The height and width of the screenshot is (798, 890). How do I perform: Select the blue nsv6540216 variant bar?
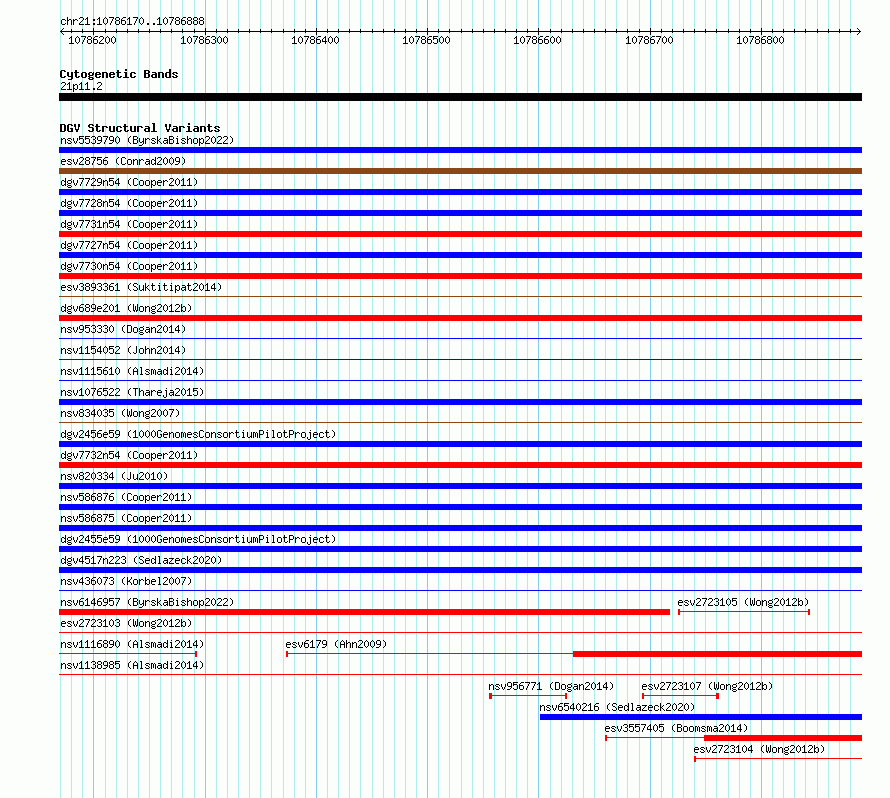pyautogui.click(x=701, y=717)
